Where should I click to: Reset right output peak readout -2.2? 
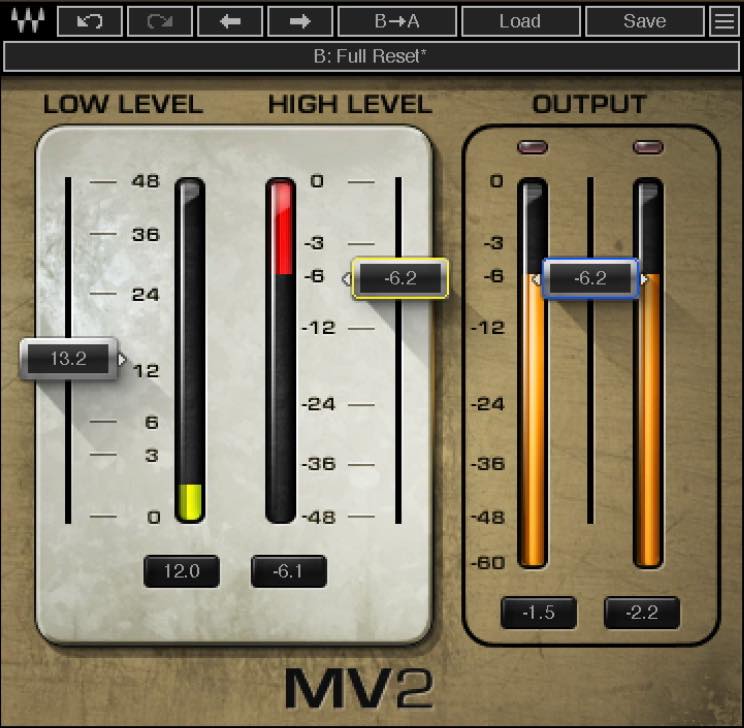pos(642,613)
